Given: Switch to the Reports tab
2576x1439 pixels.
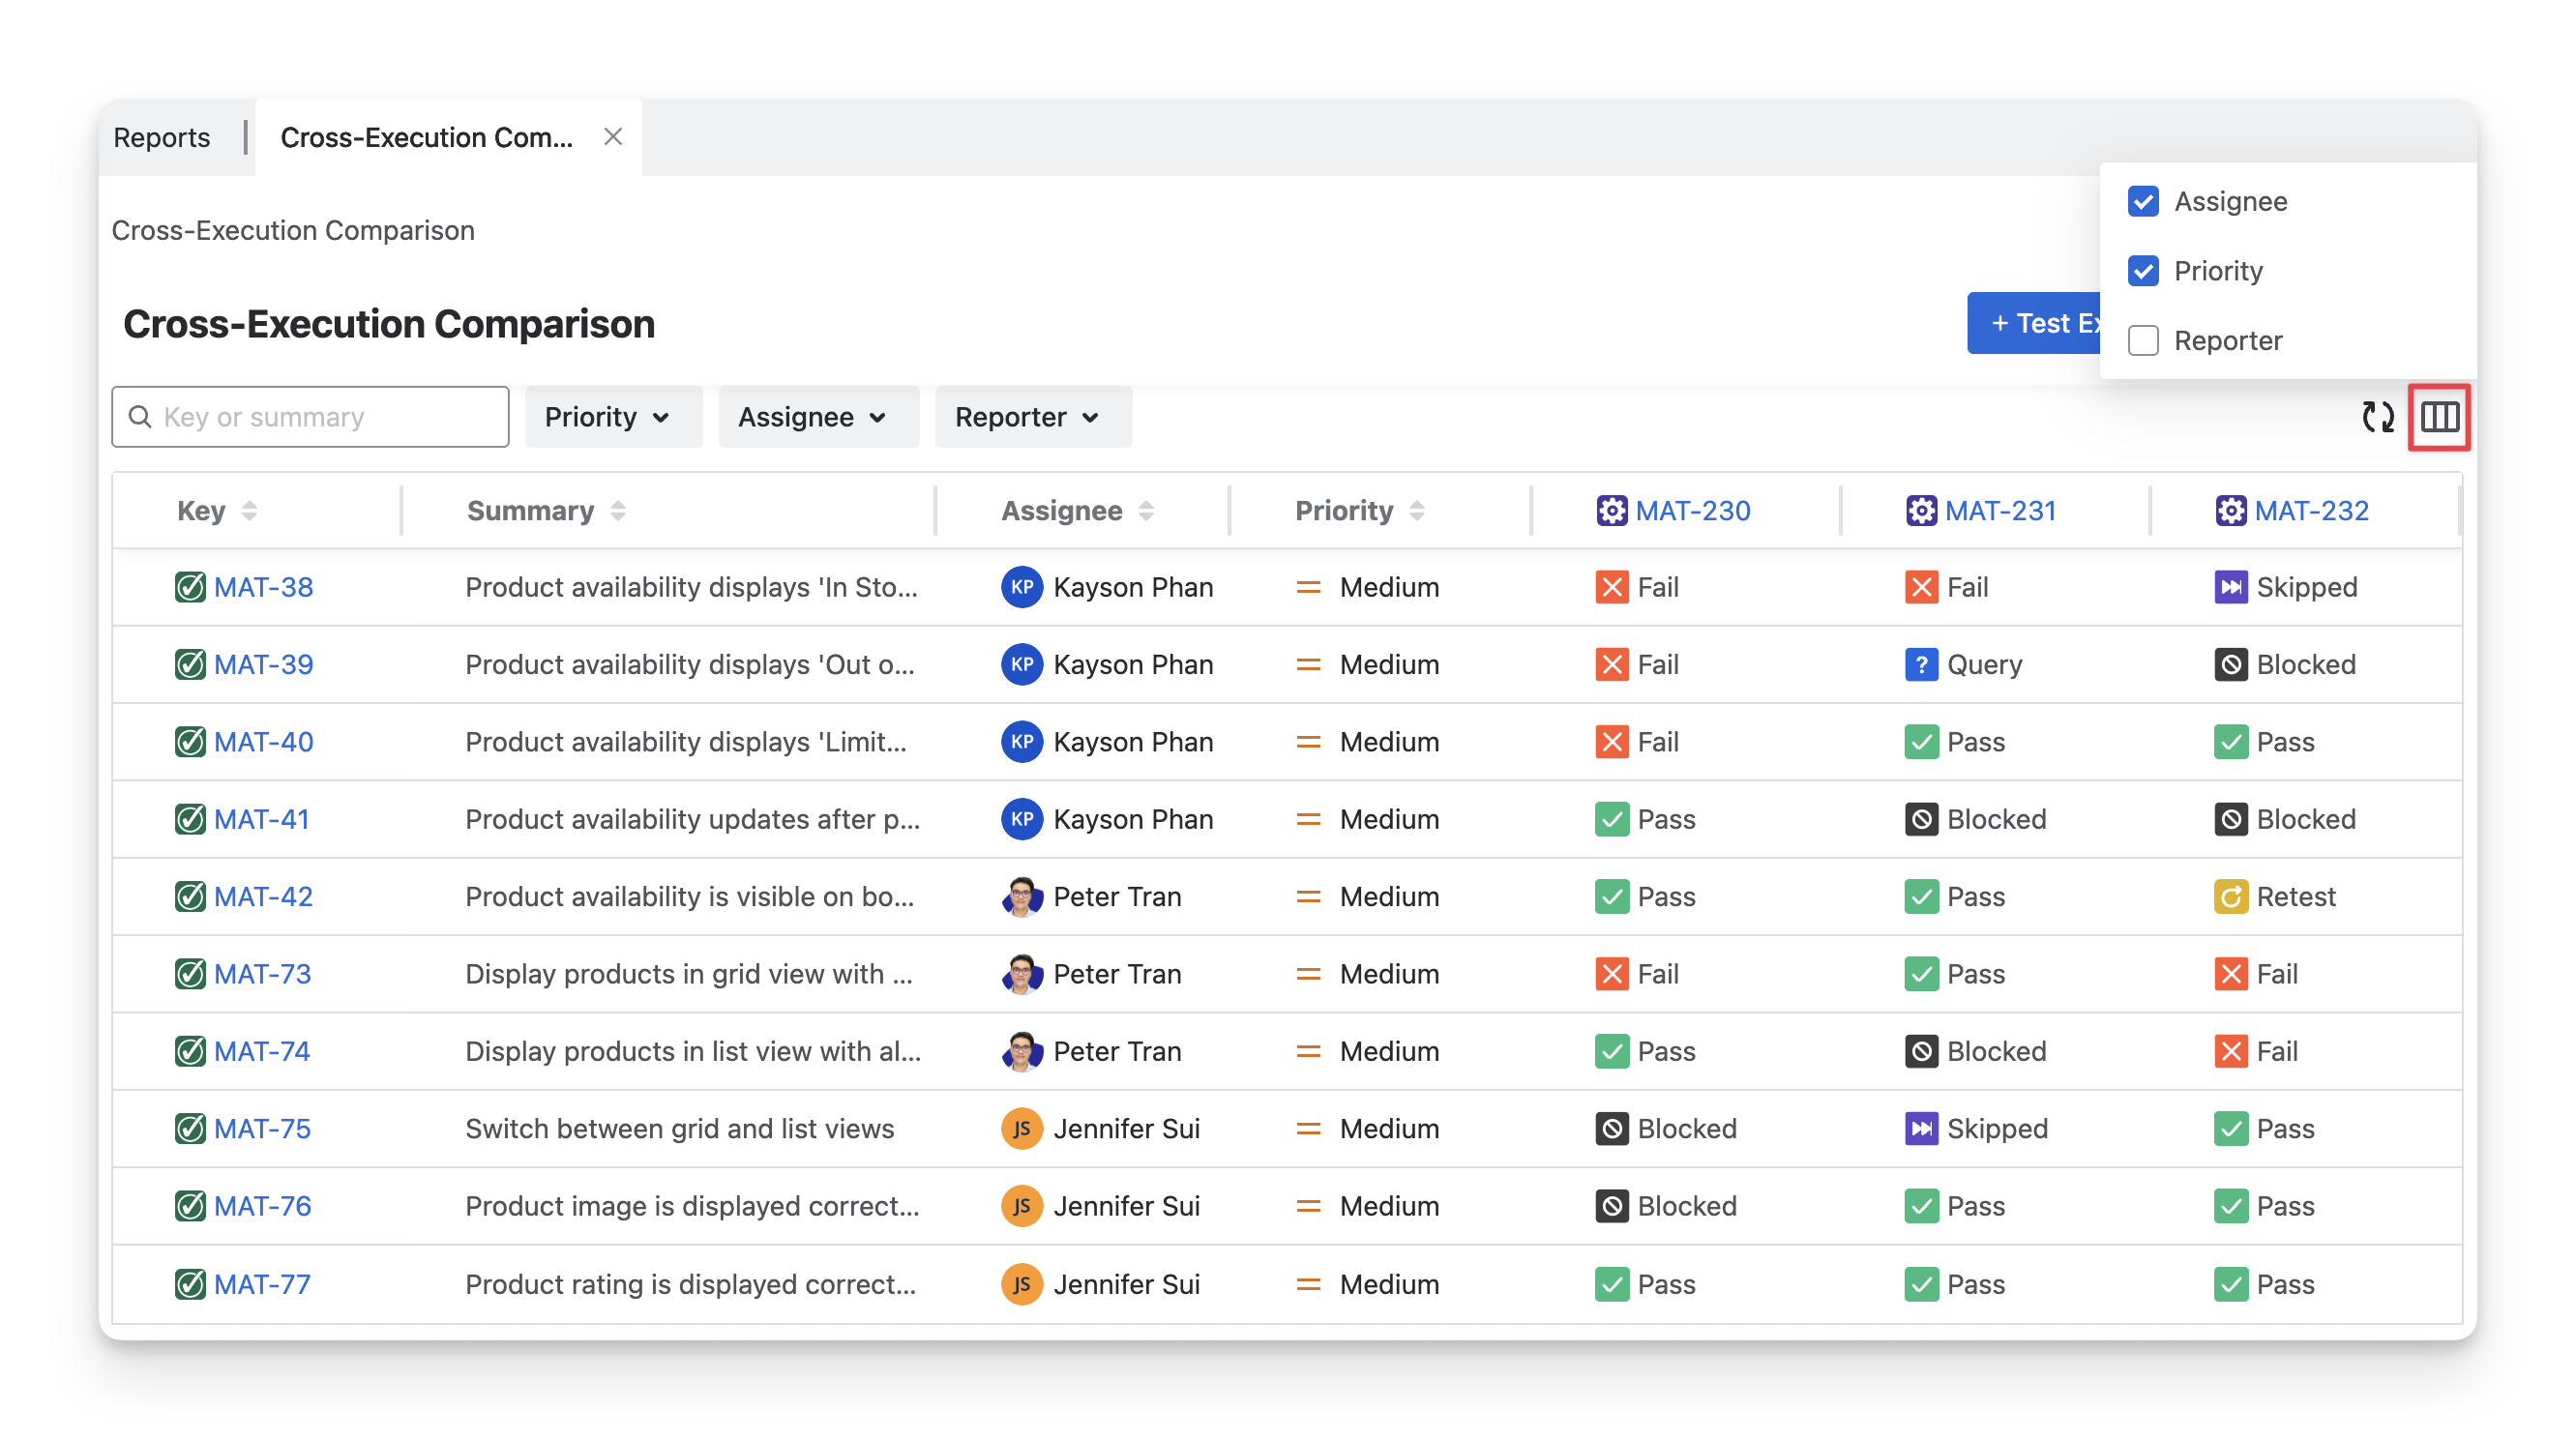Looking at the screenshot, I should [162, 137].
